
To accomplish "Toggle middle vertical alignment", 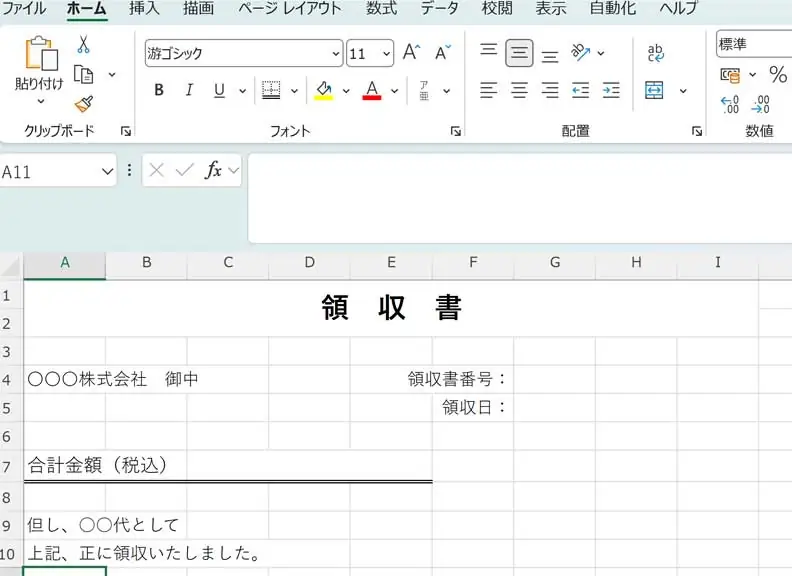I will point(519,53).
